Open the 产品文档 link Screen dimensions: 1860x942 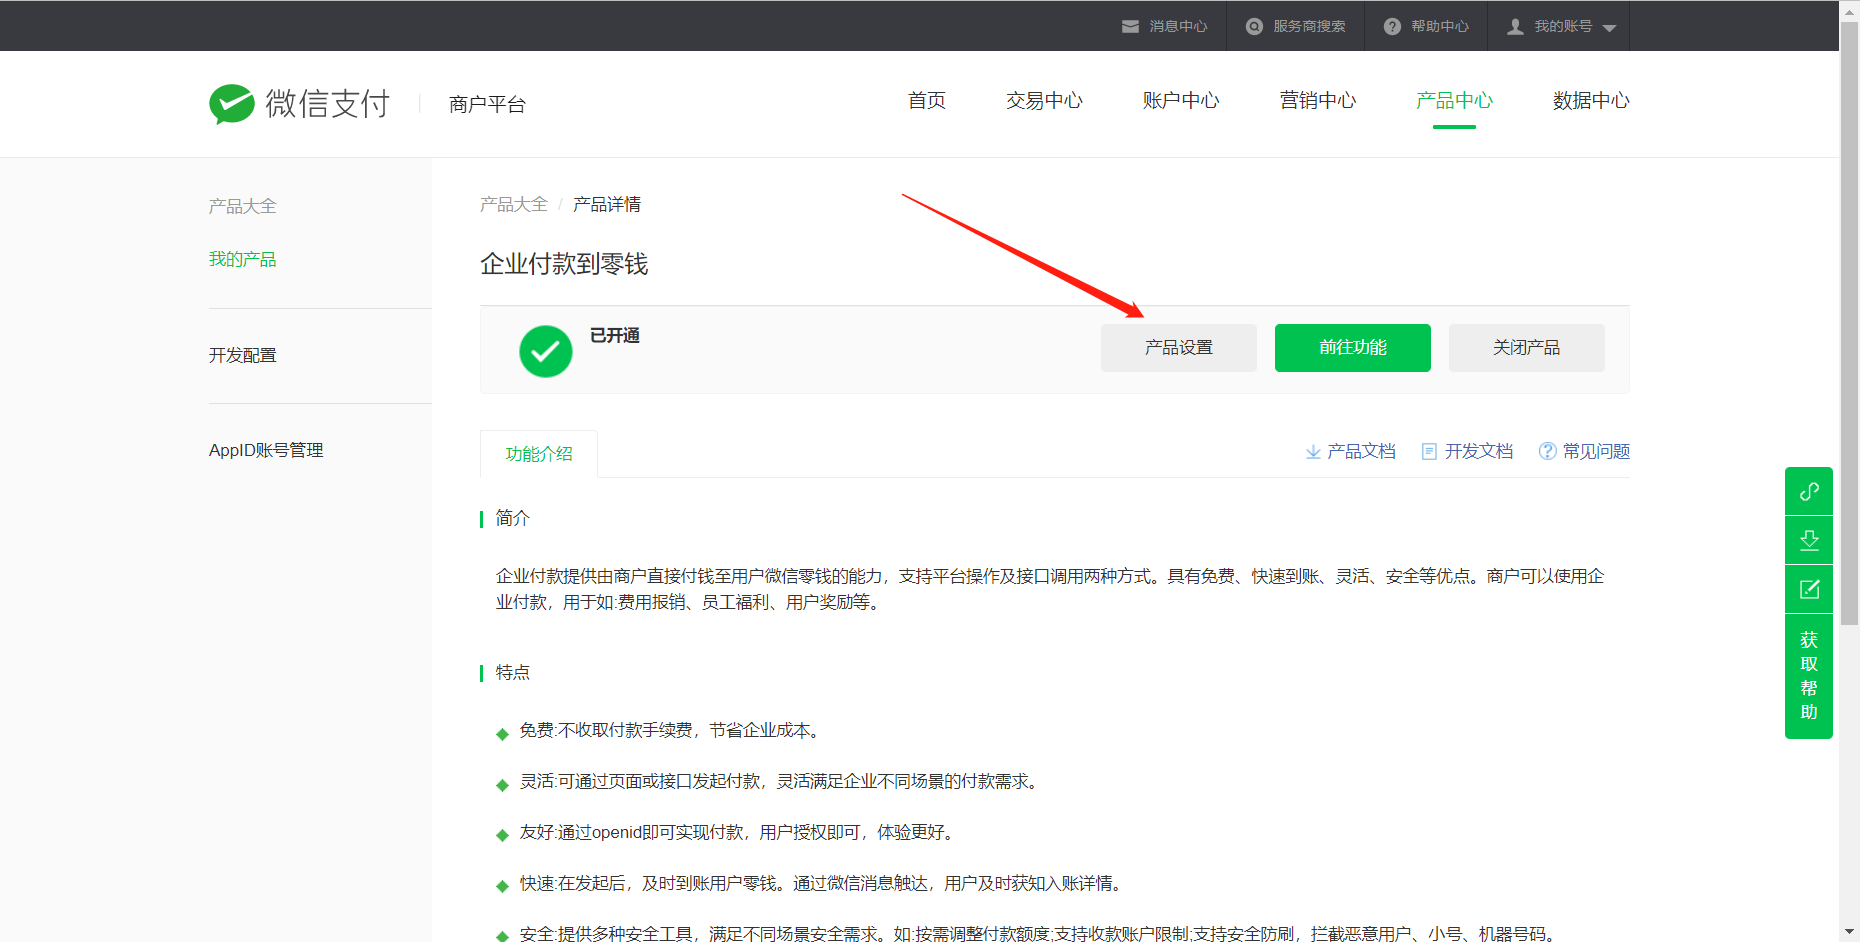pyautogui.click(x=1361, y=452)
